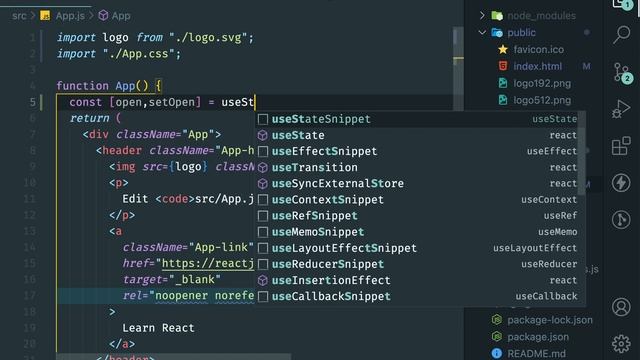Open the Search view in activity bar
640x360 pixels.
622,35
